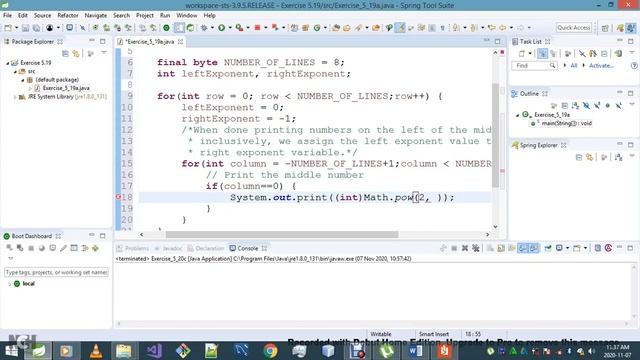
Task: Click the Boot Dashboard tag filter field
Action: coord(56,272)
